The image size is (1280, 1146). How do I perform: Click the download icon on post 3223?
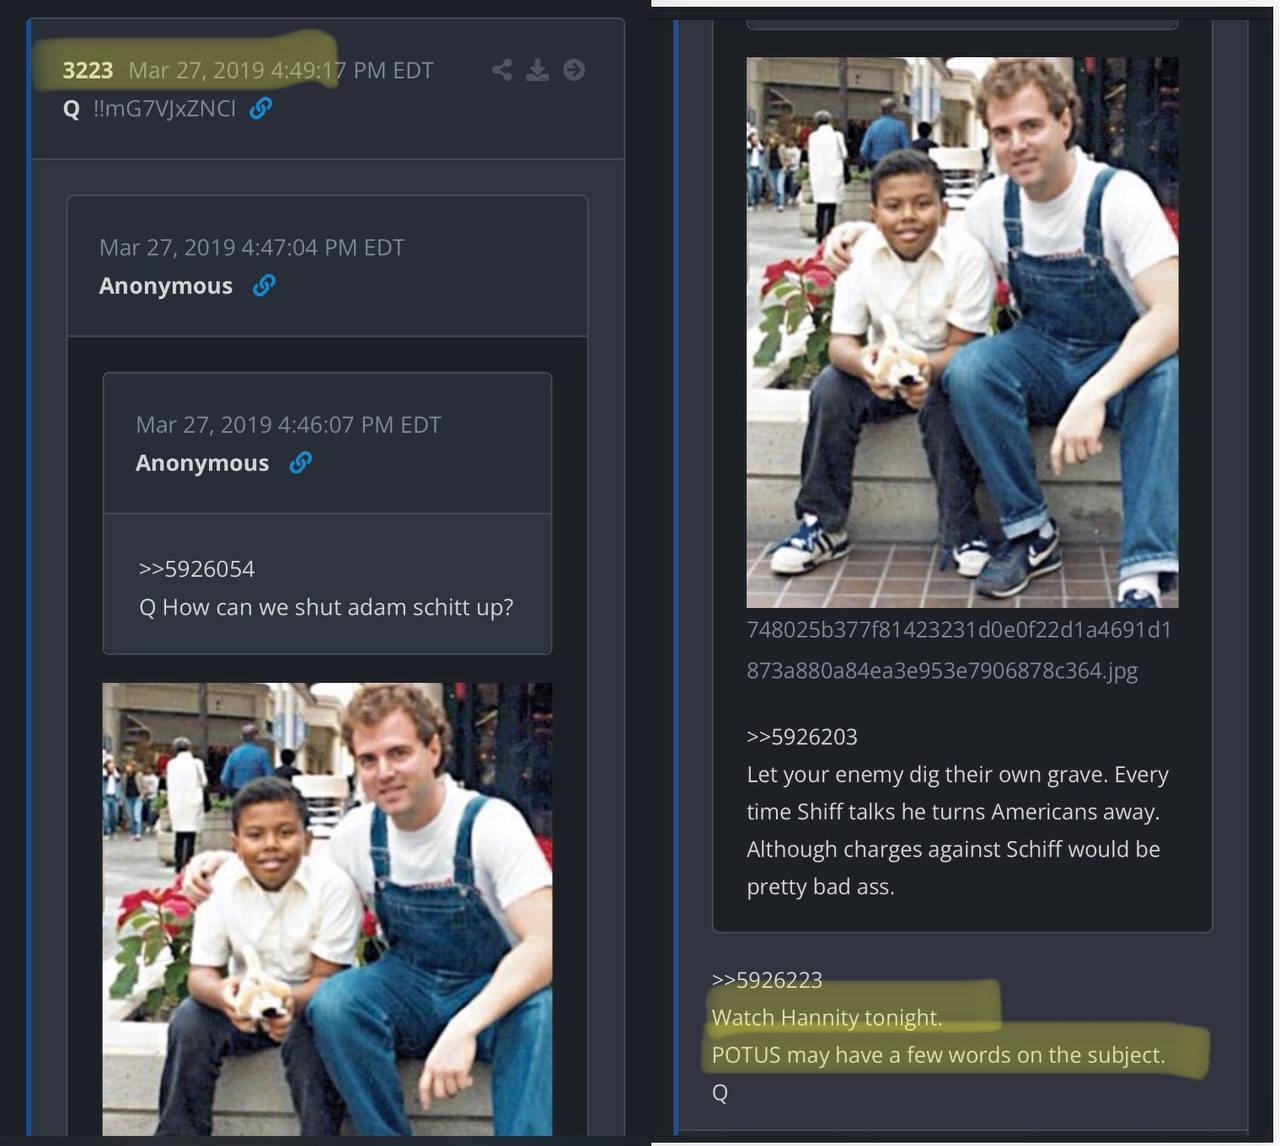click(x=538, y=69)
